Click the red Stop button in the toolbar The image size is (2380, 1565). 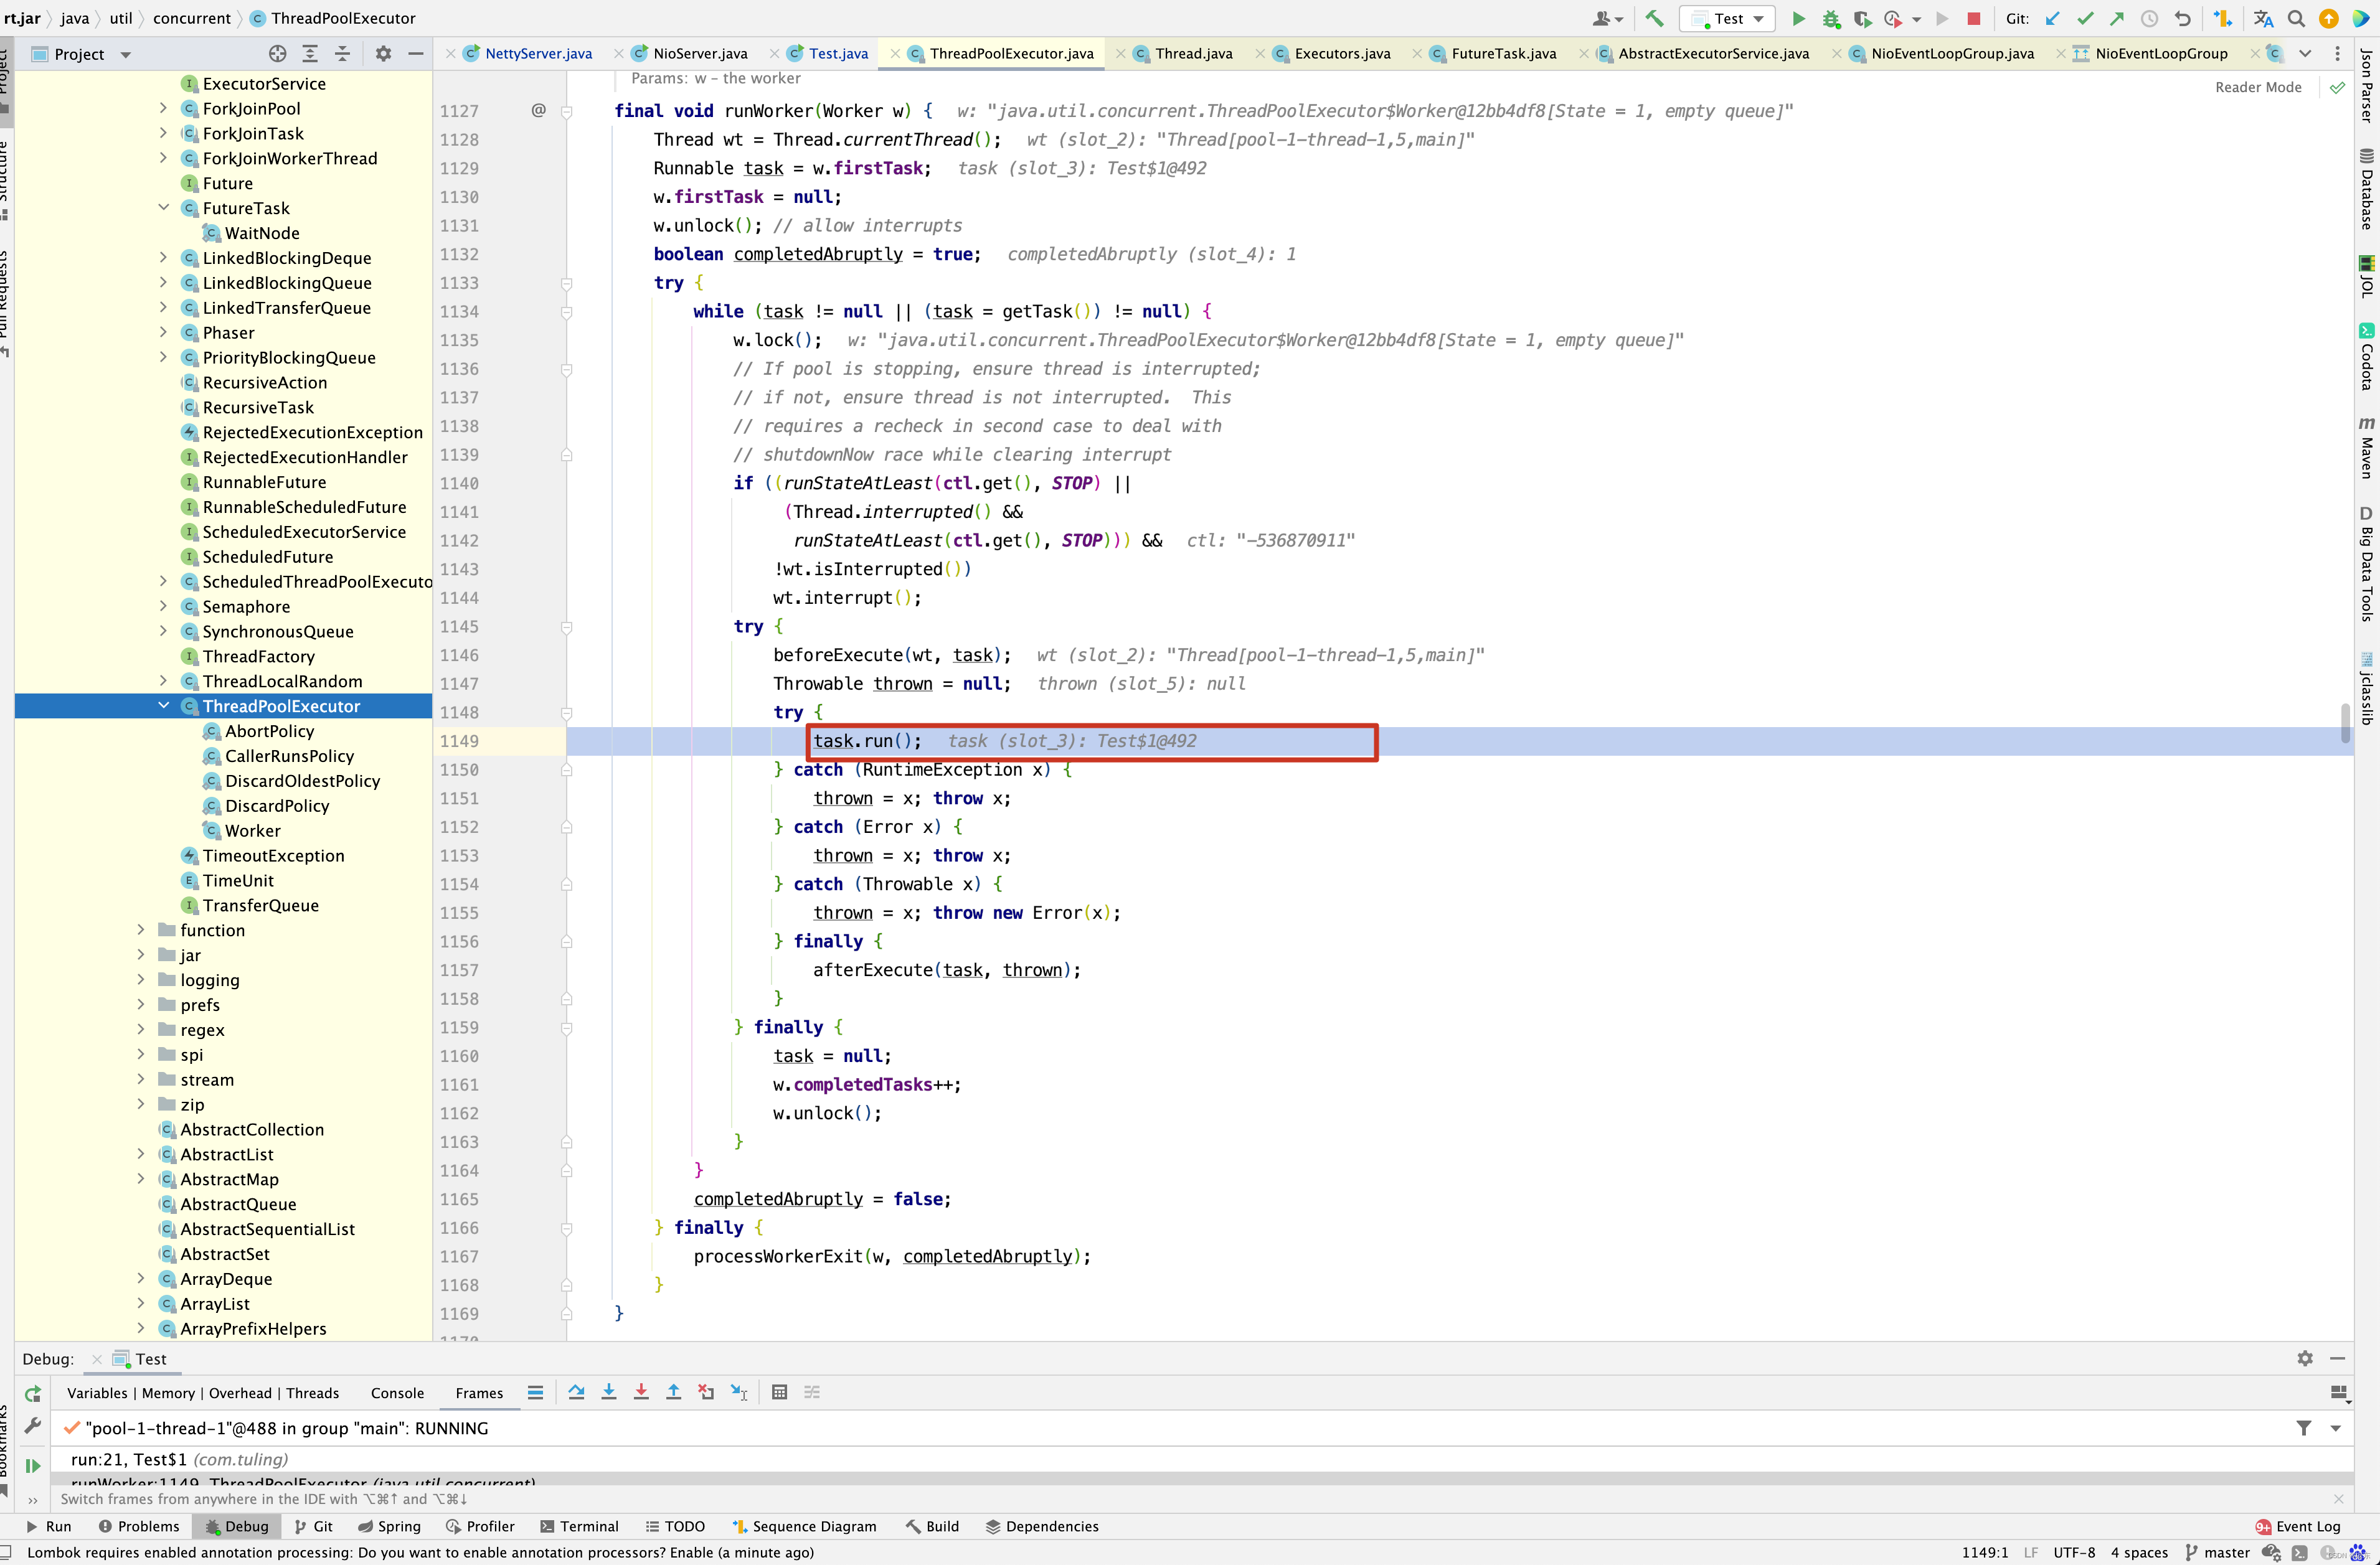point(1973,18)
